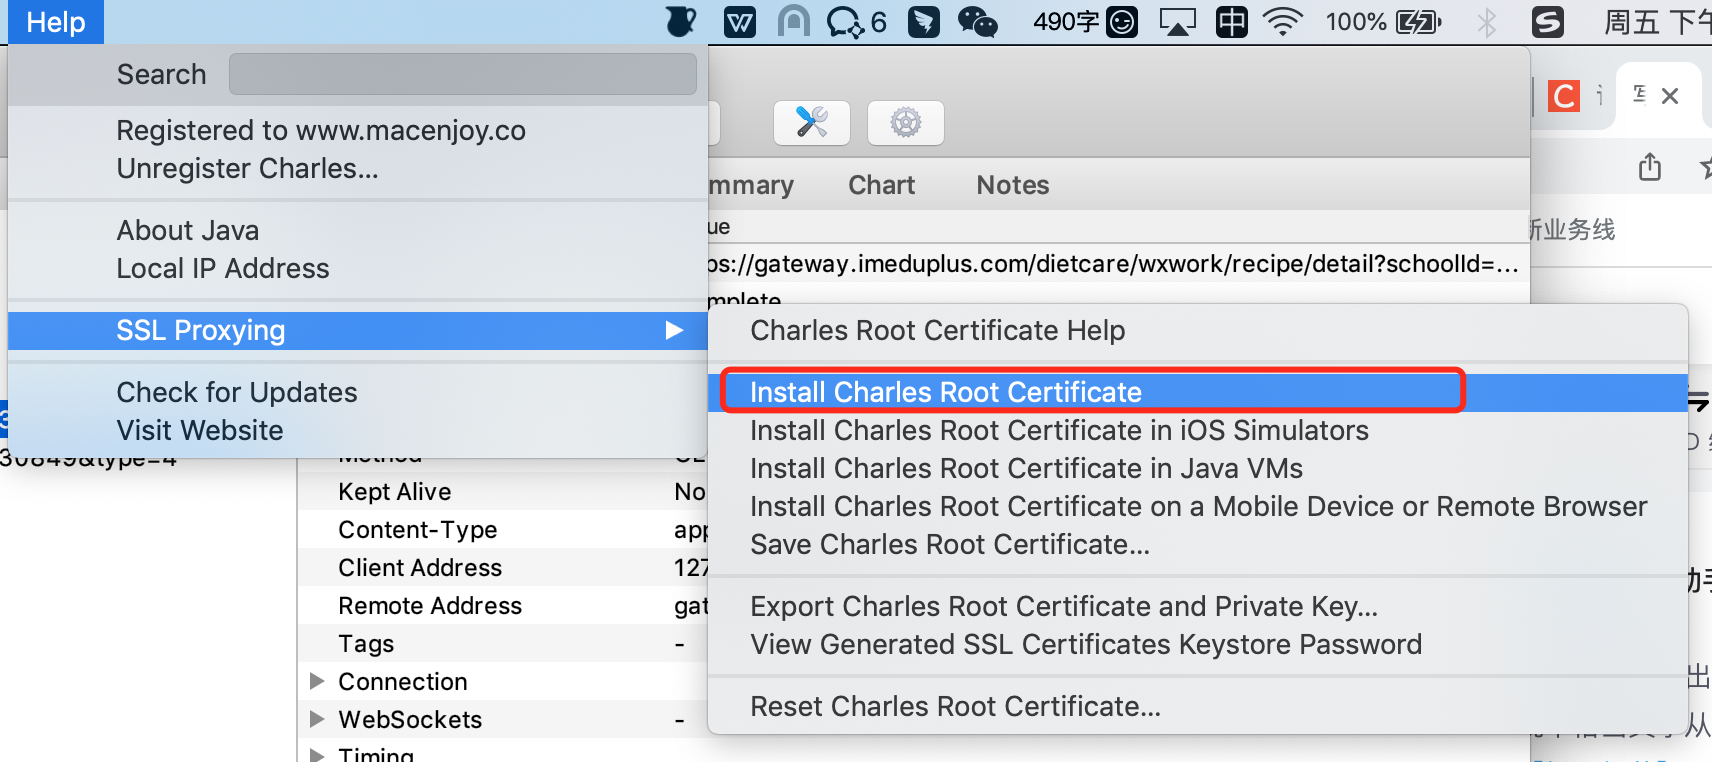Choose Install Charles Root Certificate in iOS Simulators
This screenshot has width=1712, height=762.
(x=1198, y=431)
